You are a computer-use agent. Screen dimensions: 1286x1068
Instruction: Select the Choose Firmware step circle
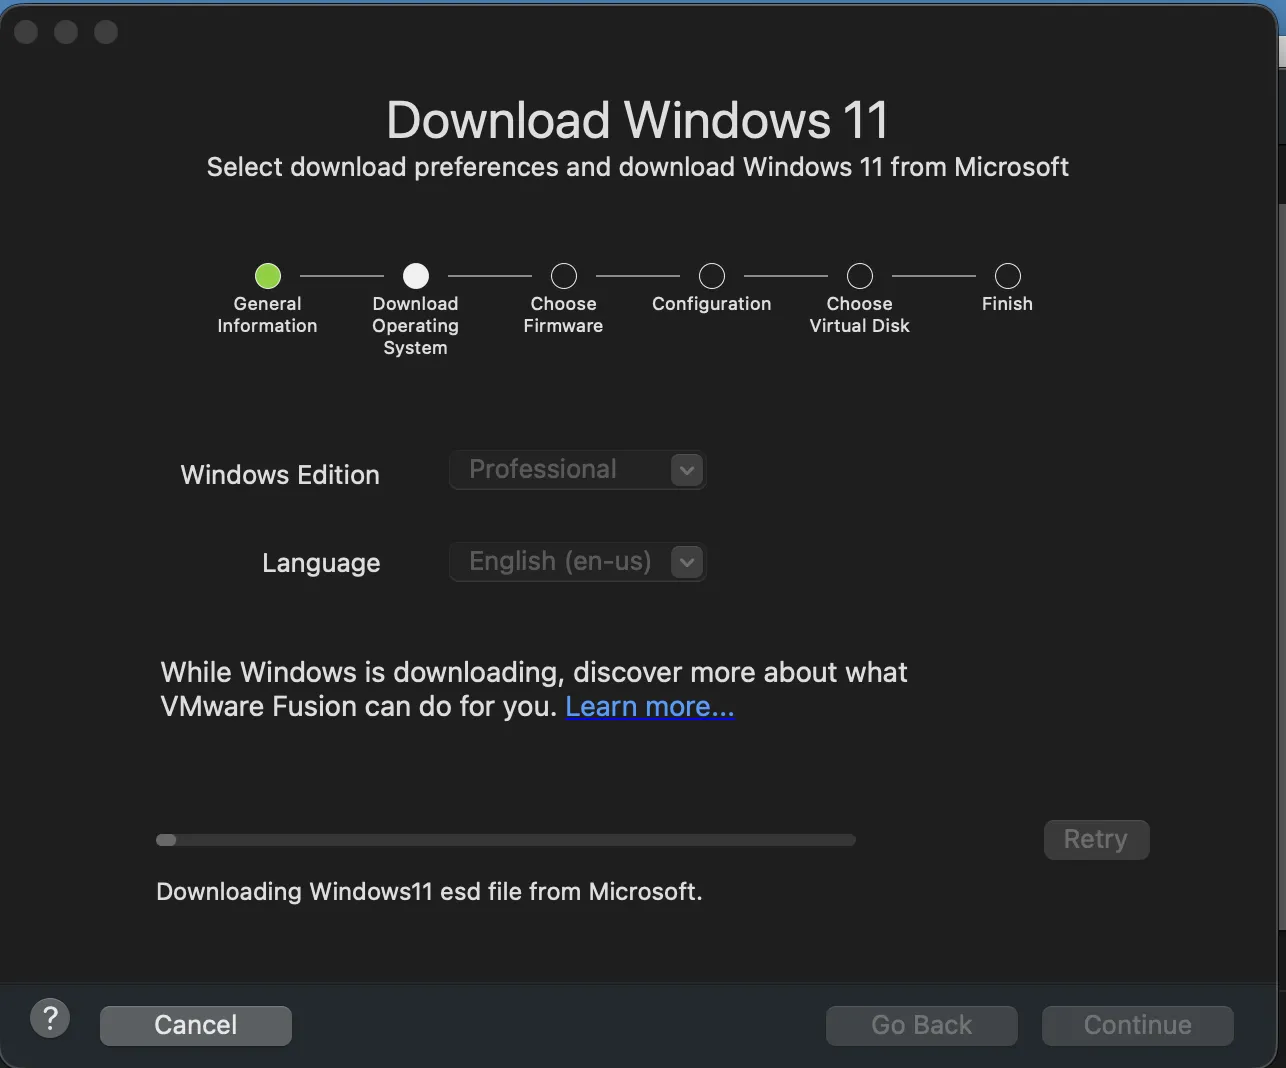(564, 276)
